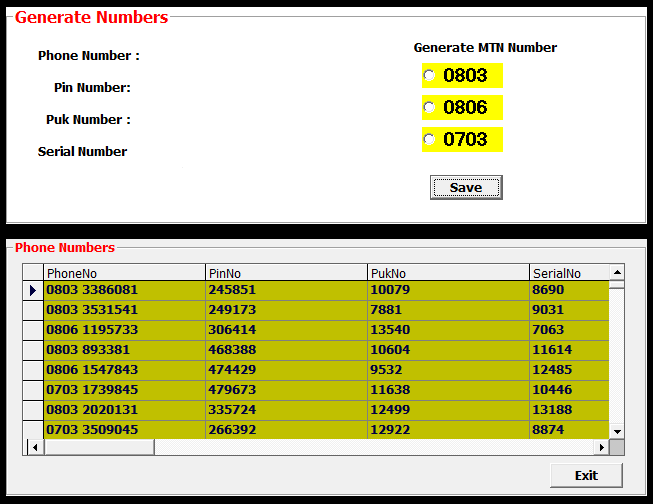Click PukNo cell 10079
Screen dimensions: 653x504
[449, 290]
